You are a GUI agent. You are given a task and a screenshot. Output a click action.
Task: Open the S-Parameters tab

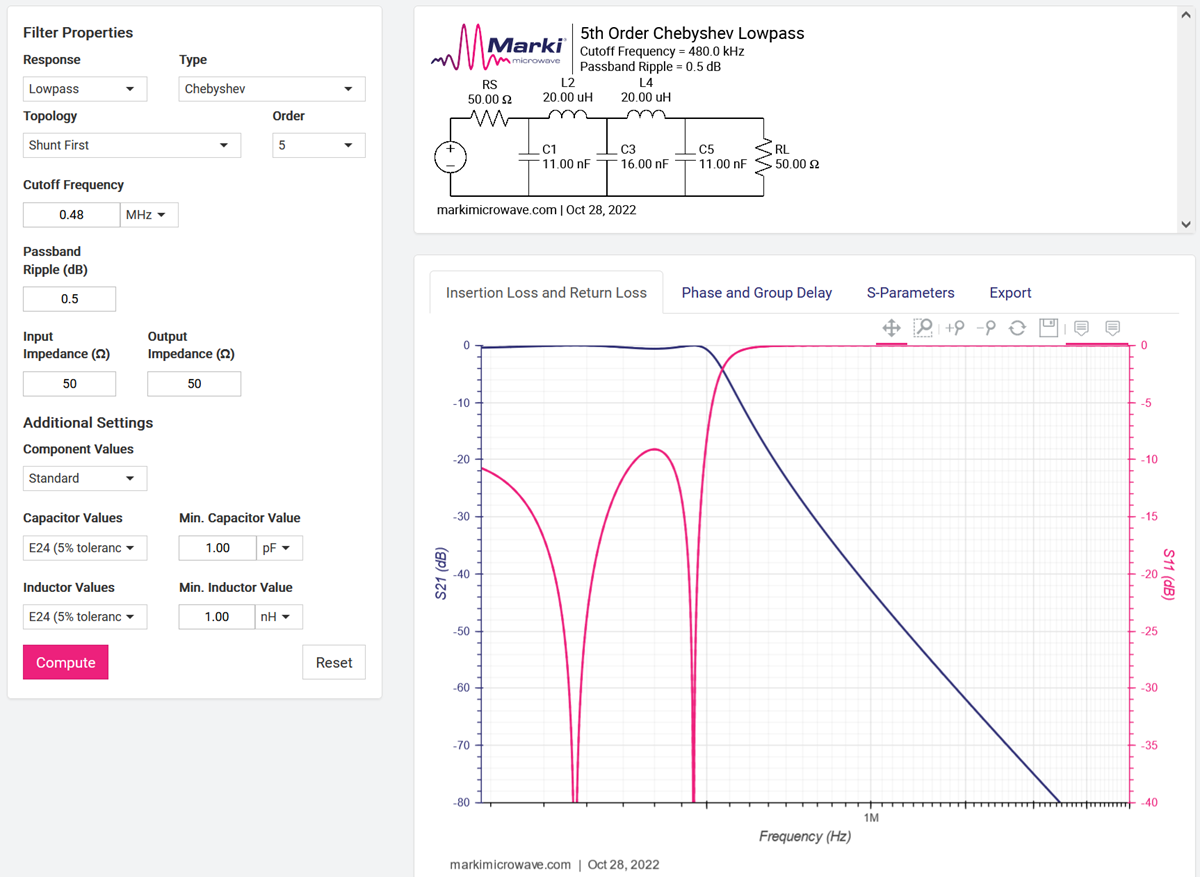click(910, 293)
